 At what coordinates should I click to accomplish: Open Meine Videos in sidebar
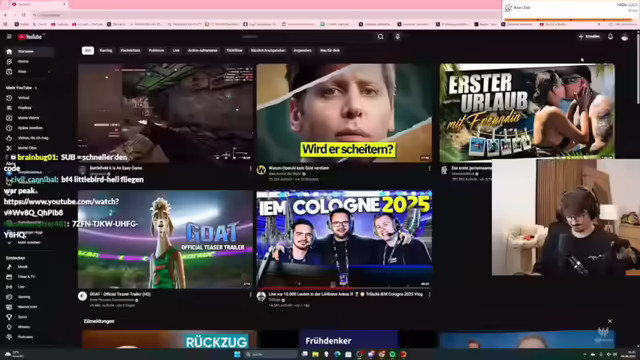pyautogui.click(x=29, y=118)
